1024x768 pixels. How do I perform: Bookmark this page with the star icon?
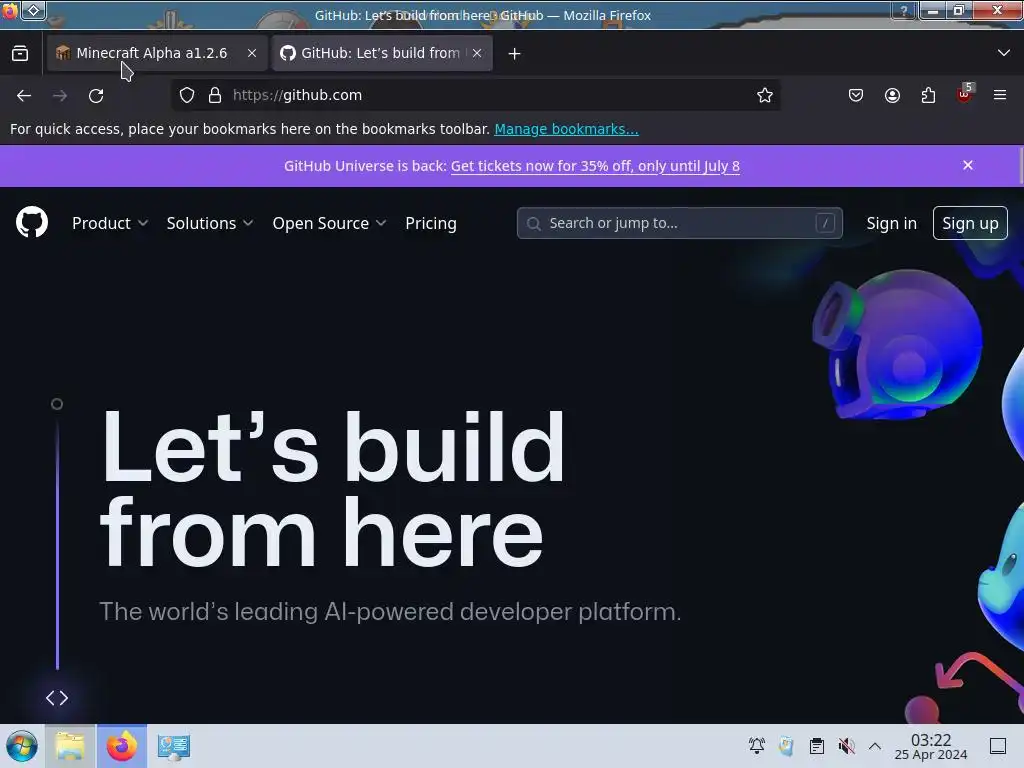(x=765, y=95)
